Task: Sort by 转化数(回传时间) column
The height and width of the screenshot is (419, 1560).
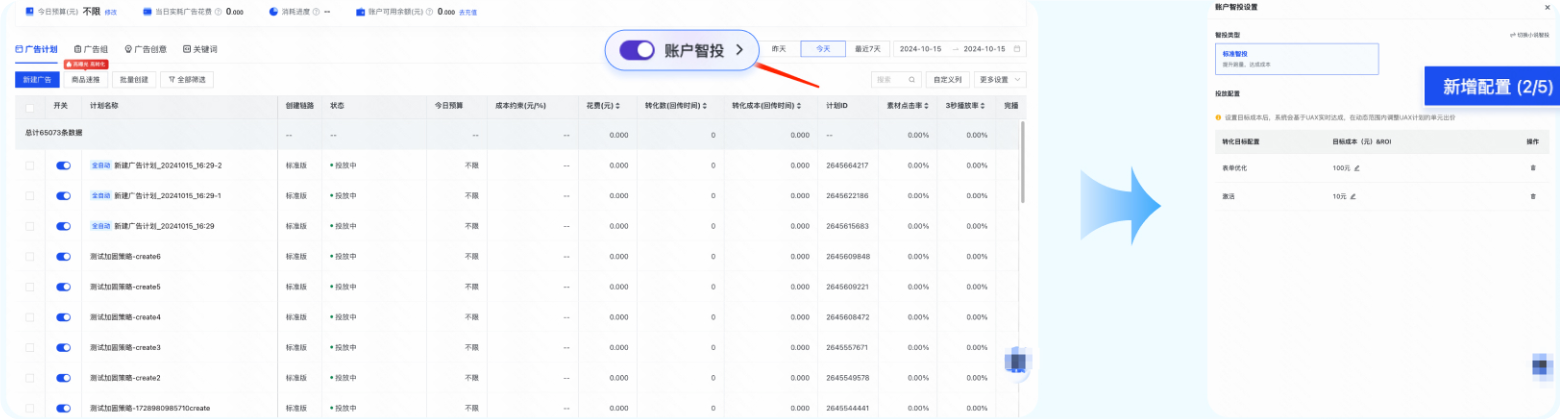Action: coord(707,106)
